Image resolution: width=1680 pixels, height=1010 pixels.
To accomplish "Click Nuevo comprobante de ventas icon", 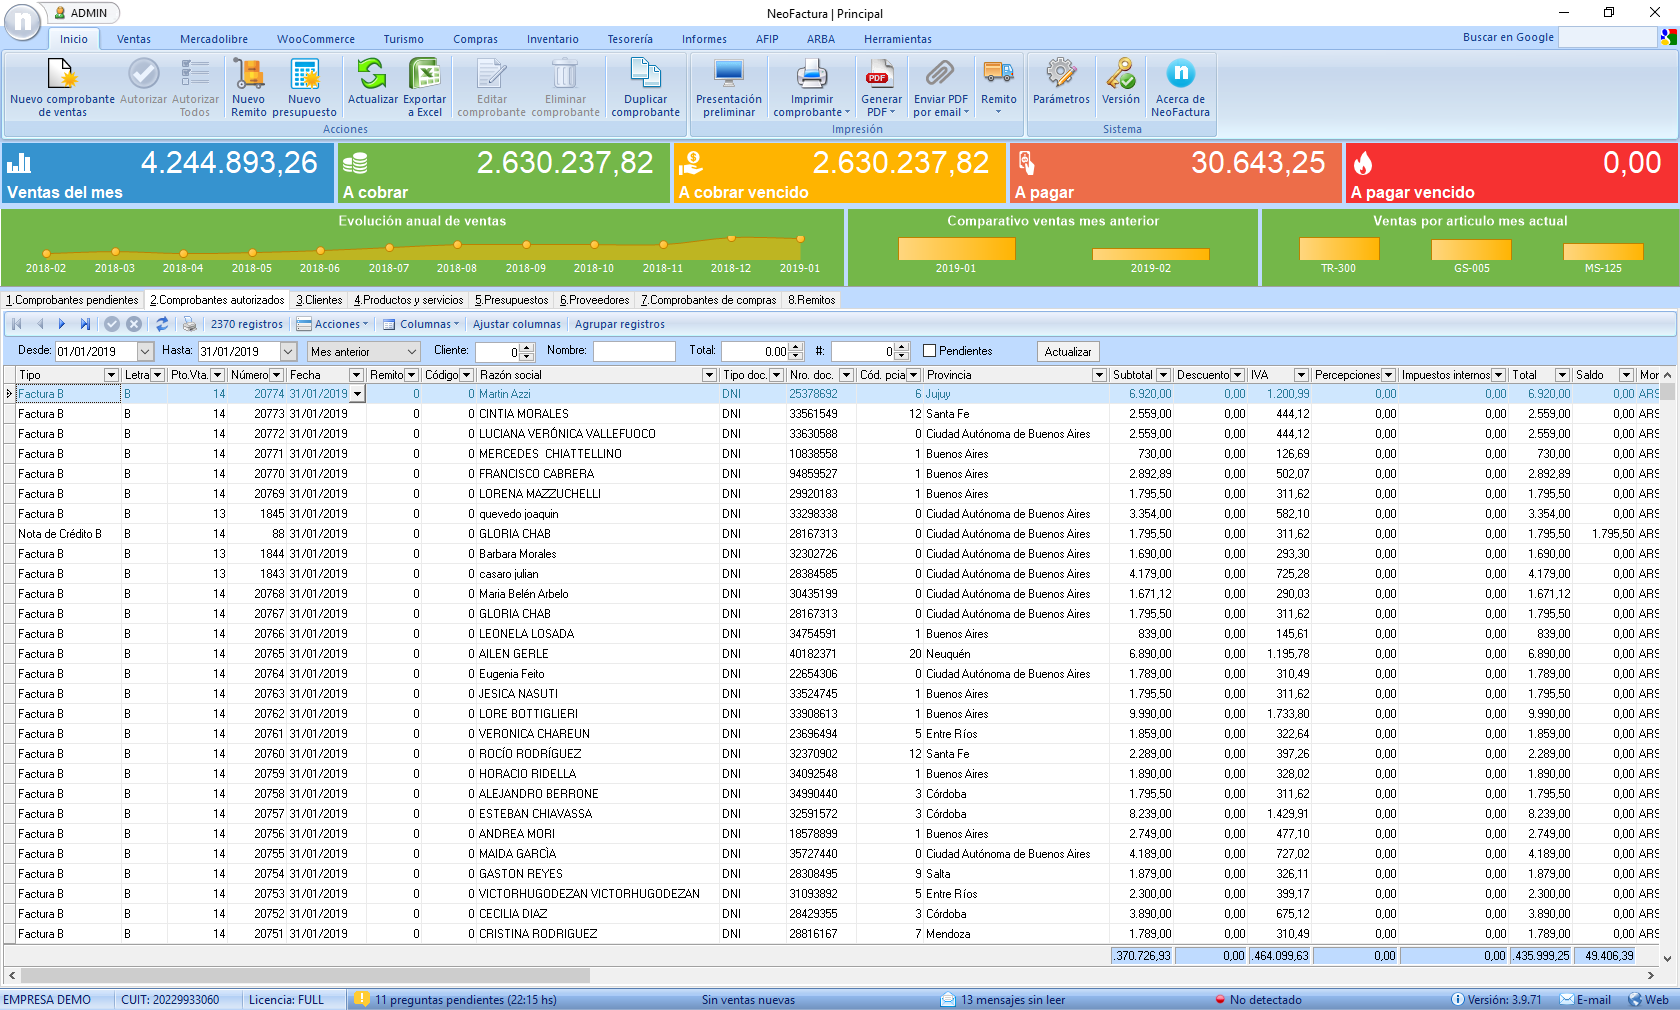I will tap(62, 76).
